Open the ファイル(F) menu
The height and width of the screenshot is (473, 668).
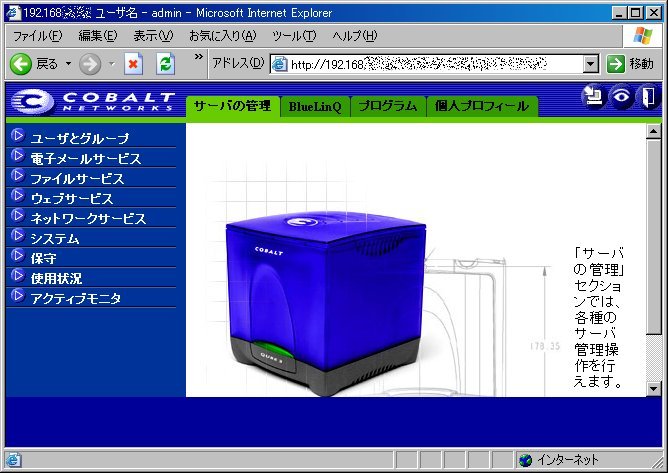click(37, 36)
